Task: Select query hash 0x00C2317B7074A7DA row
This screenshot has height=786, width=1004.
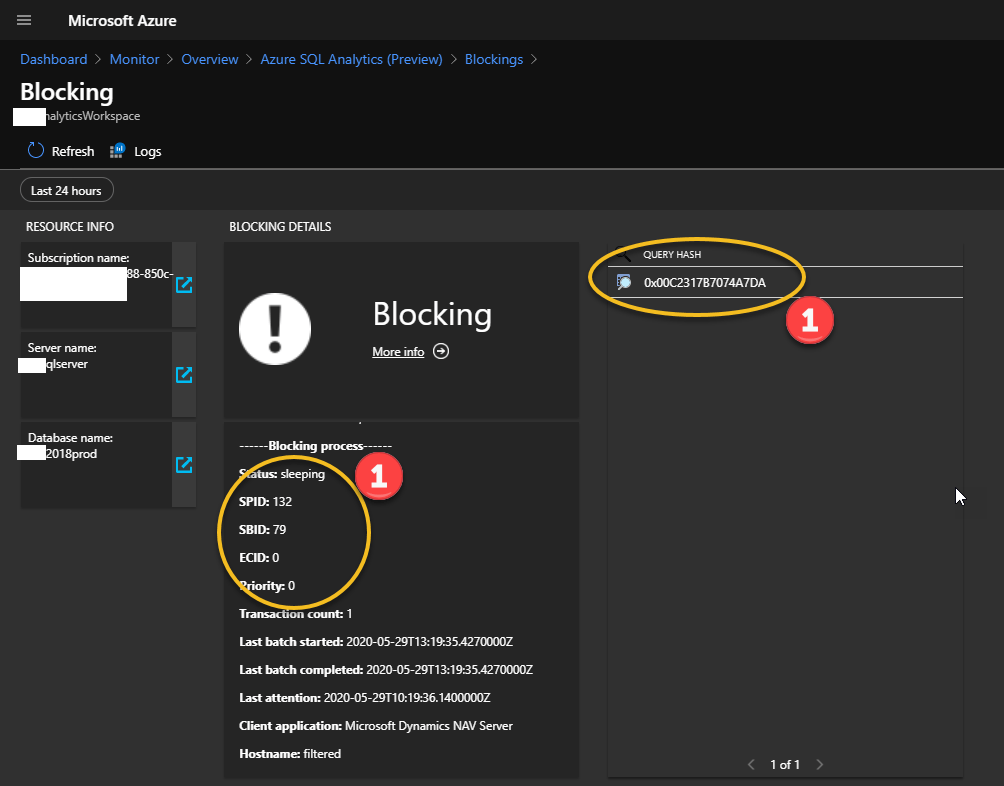Action: click(704, 282)
